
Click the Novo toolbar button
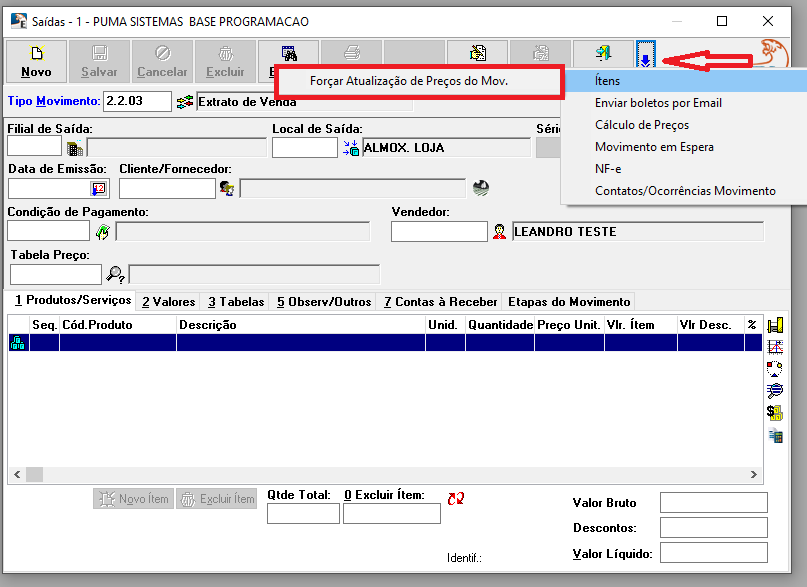coord(36,60)
